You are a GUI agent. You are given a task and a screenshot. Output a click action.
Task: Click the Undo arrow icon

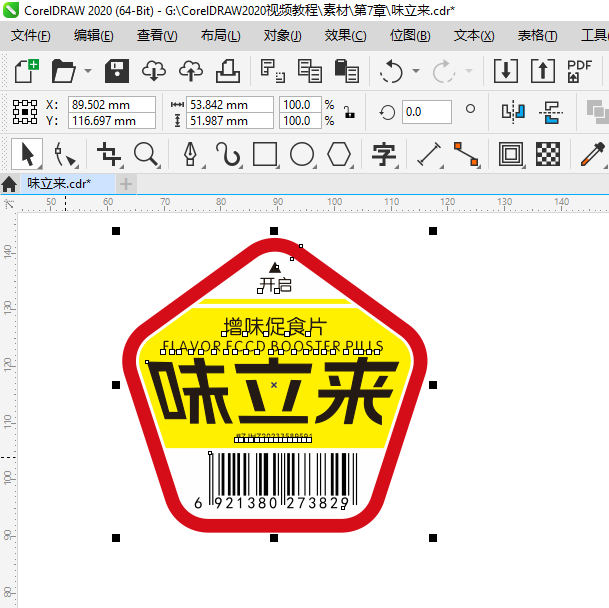(391, 71)
